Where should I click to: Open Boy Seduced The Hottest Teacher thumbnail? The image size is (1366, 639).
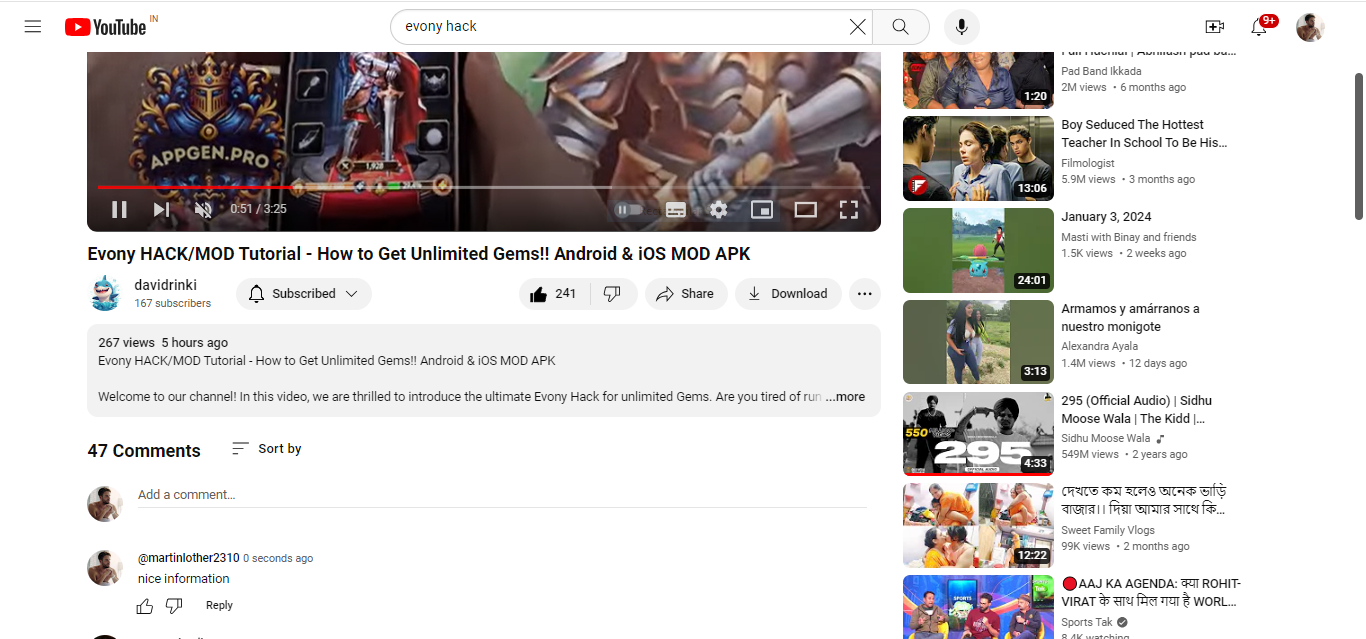point(978,158)
